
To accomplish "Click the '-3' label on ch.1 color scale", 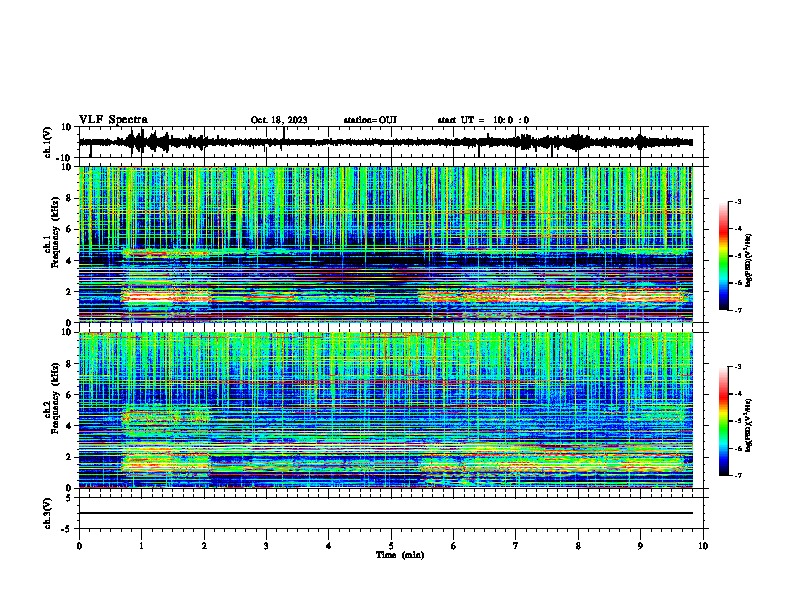I will point(738,201).
